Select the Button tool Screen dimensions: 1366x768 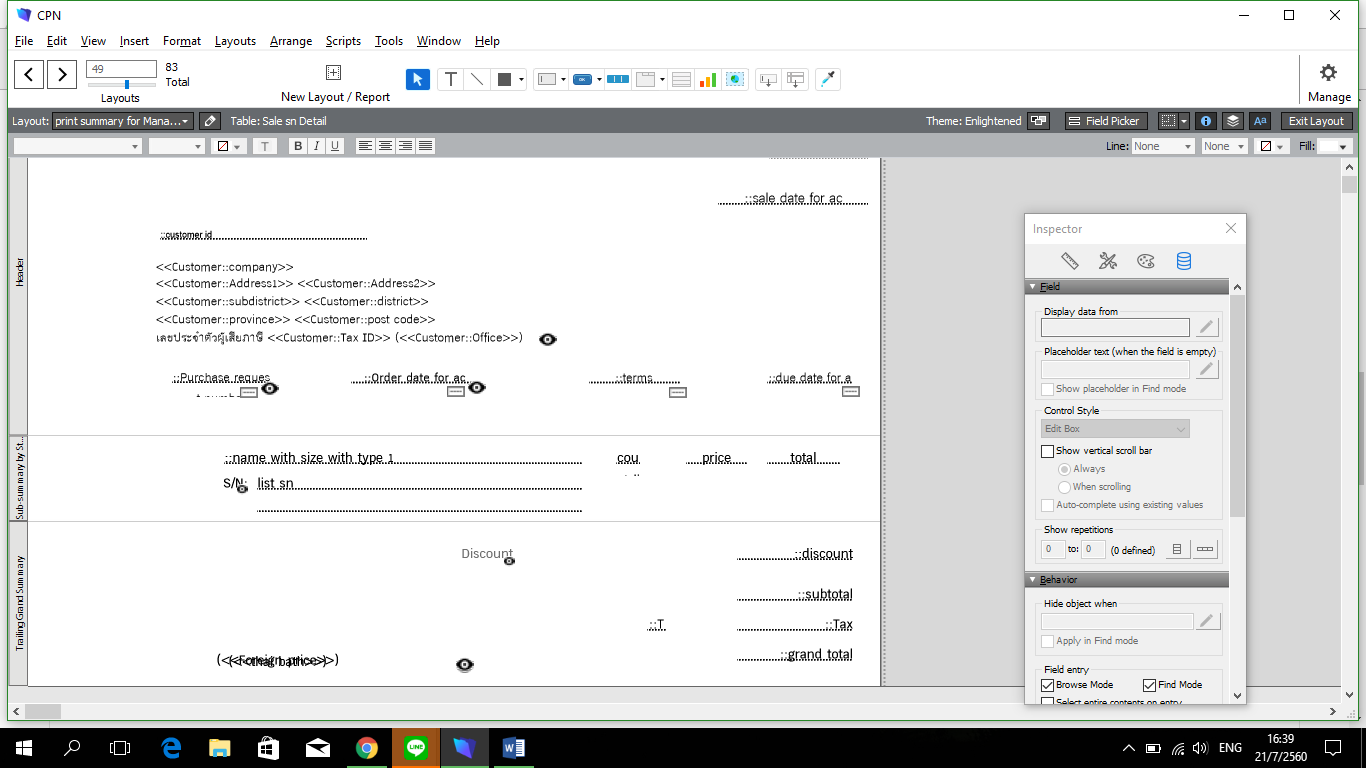pyautogui.click(x=582, y=79)
